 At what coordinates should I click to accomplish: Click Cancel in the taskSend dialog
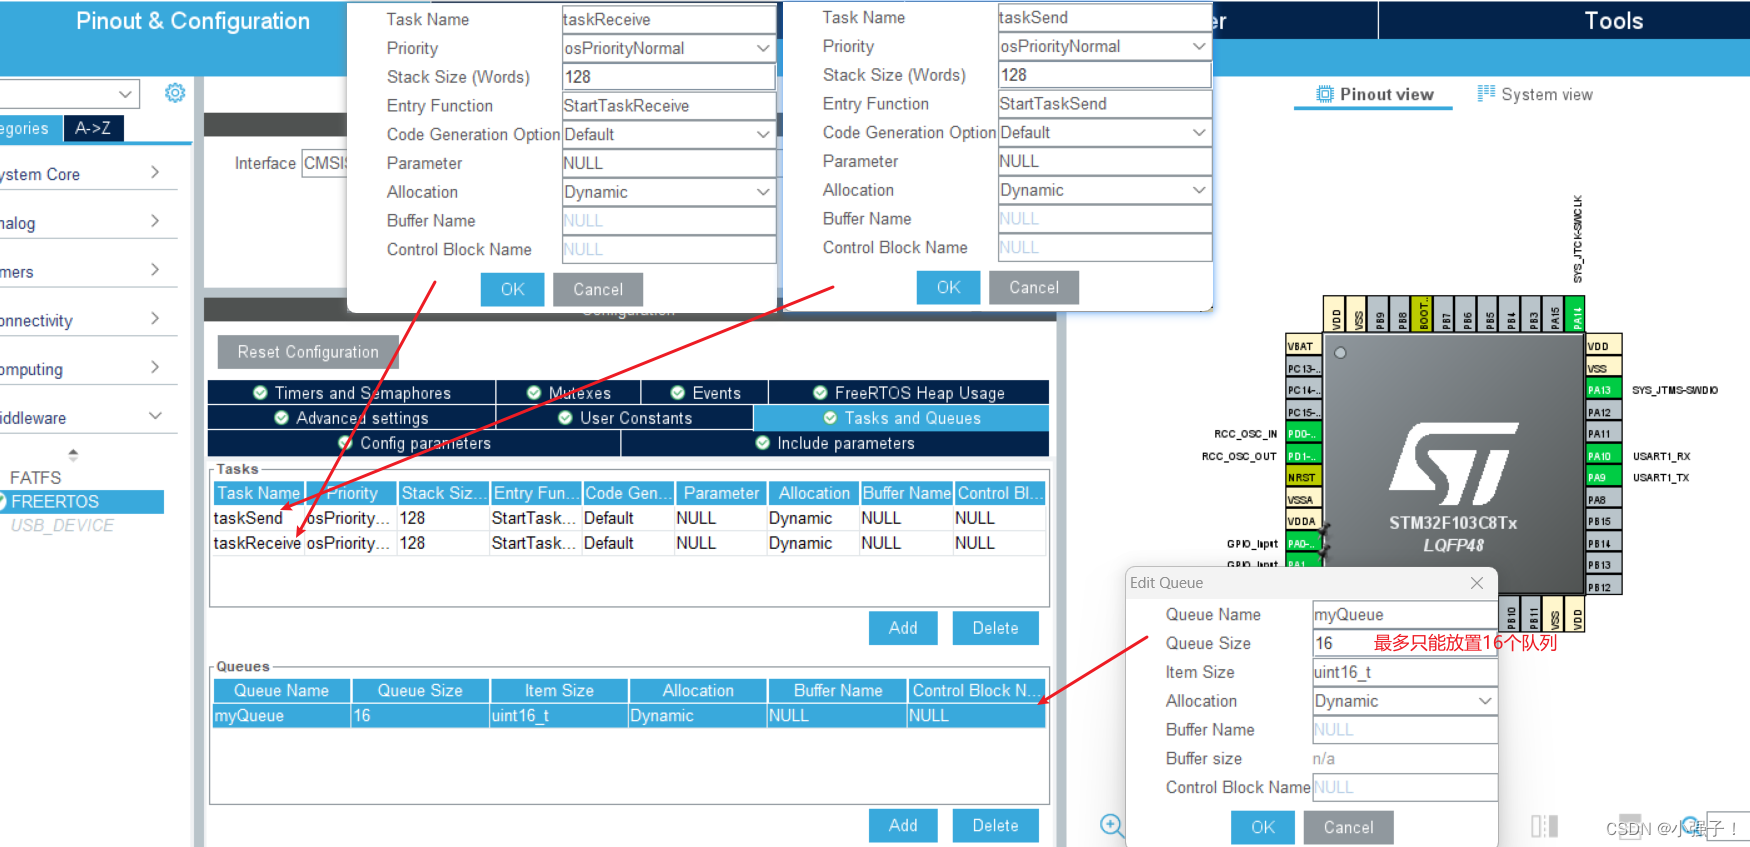pos(1034,287)
